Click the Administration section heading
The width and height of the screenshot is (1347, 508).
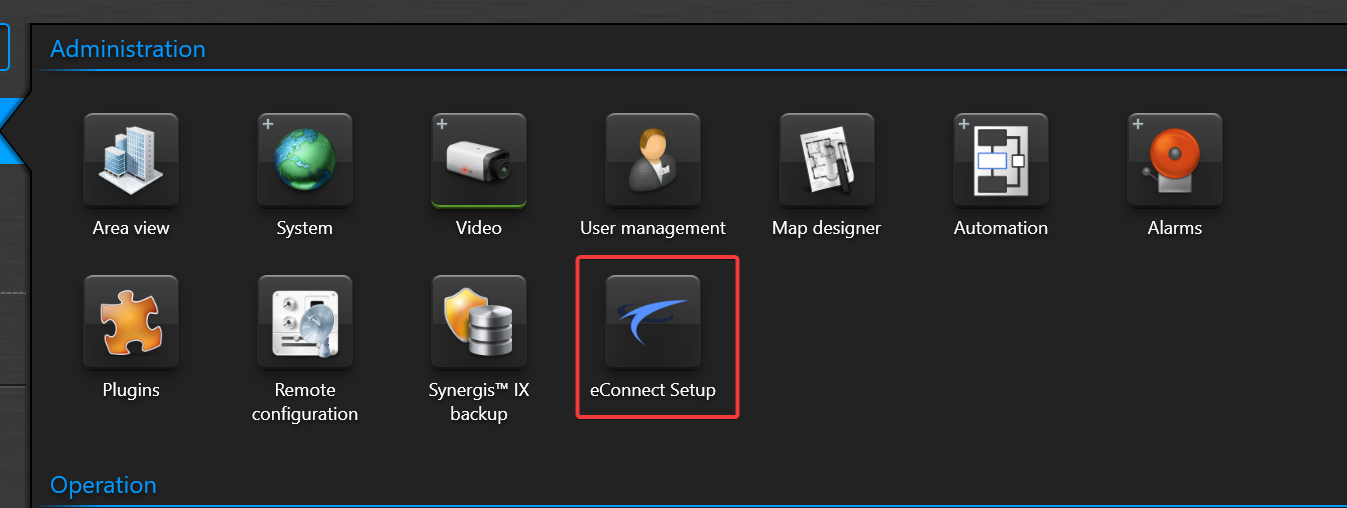click(x=128, y=49)
